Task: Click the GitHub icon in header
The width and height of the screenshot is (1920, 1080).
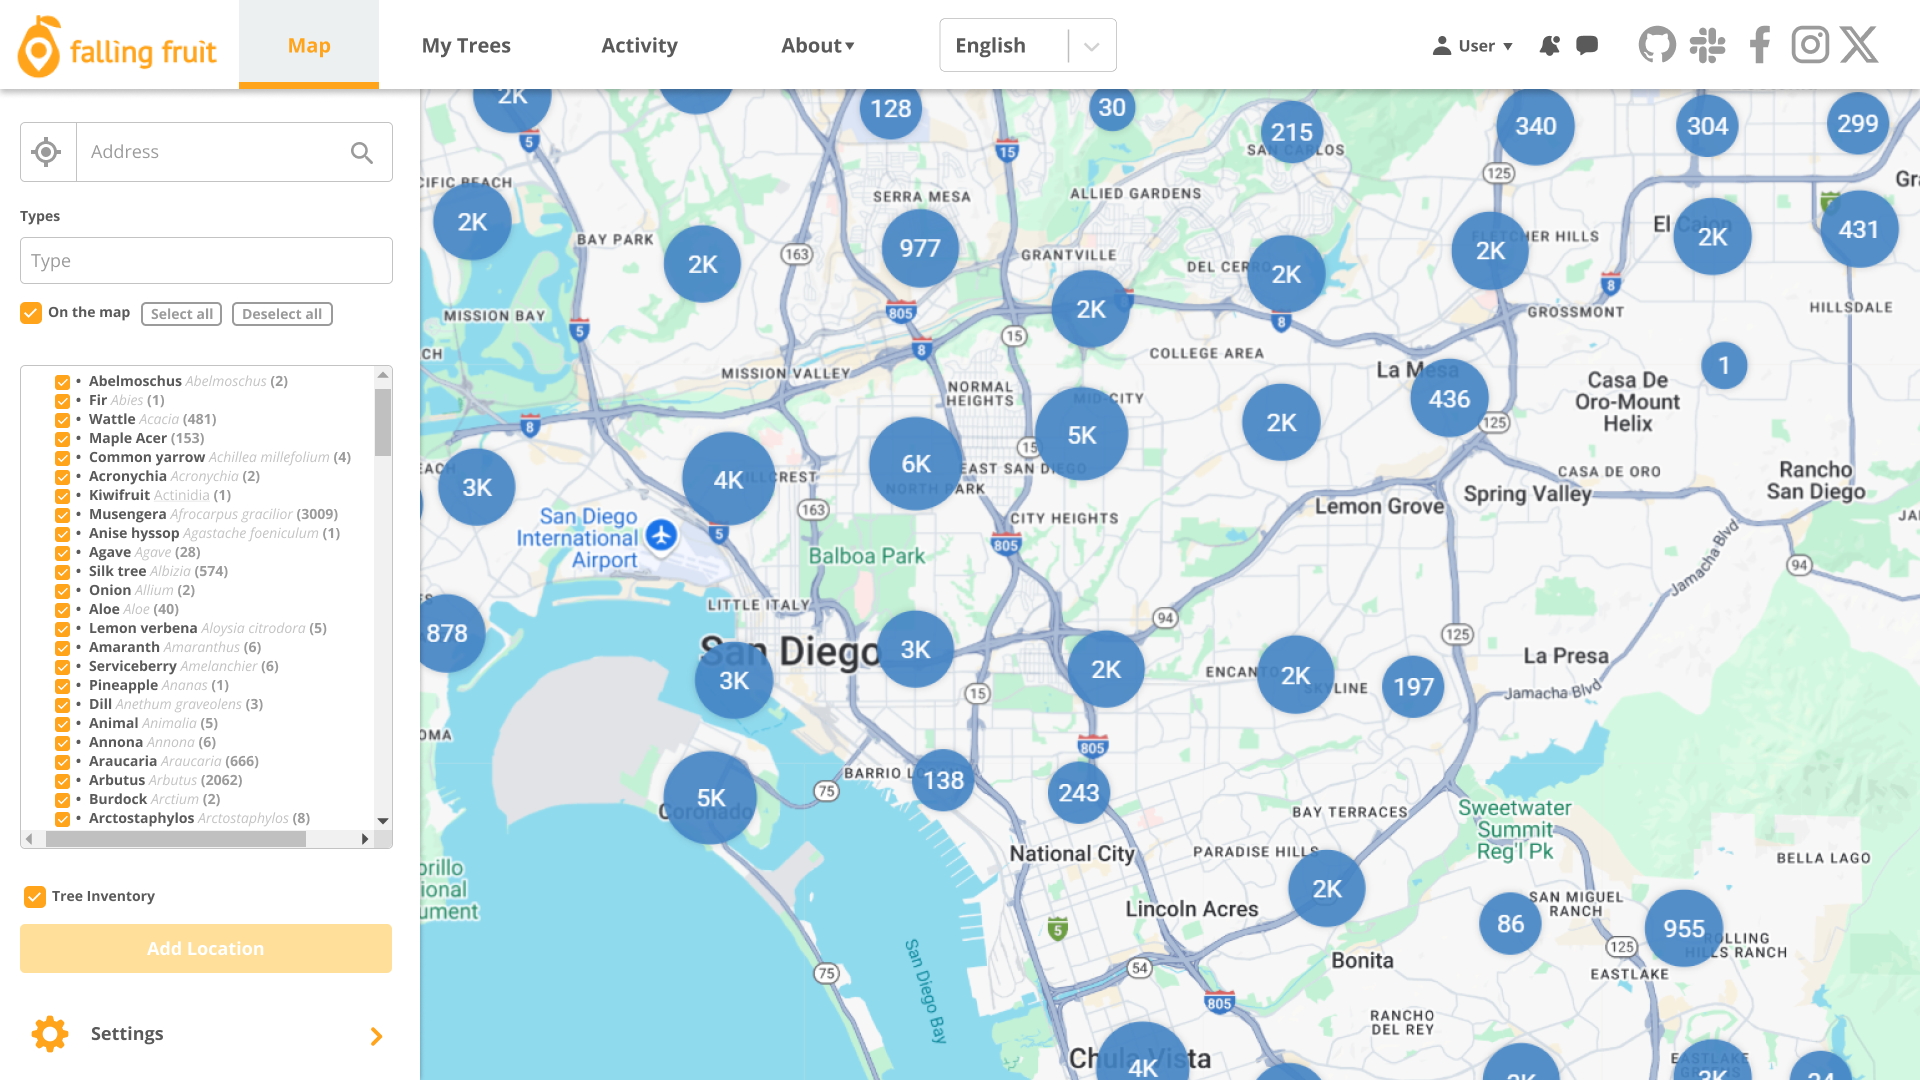Action: pyautogui.click(x=1657, y=45)
